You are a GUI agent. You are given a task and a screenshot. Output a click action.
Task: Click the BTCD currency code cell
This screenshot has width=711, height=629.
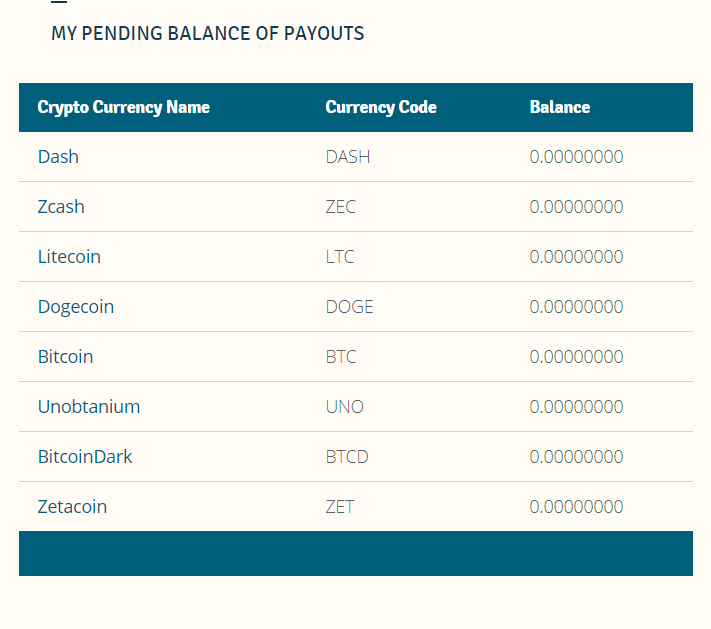[347, 457]
